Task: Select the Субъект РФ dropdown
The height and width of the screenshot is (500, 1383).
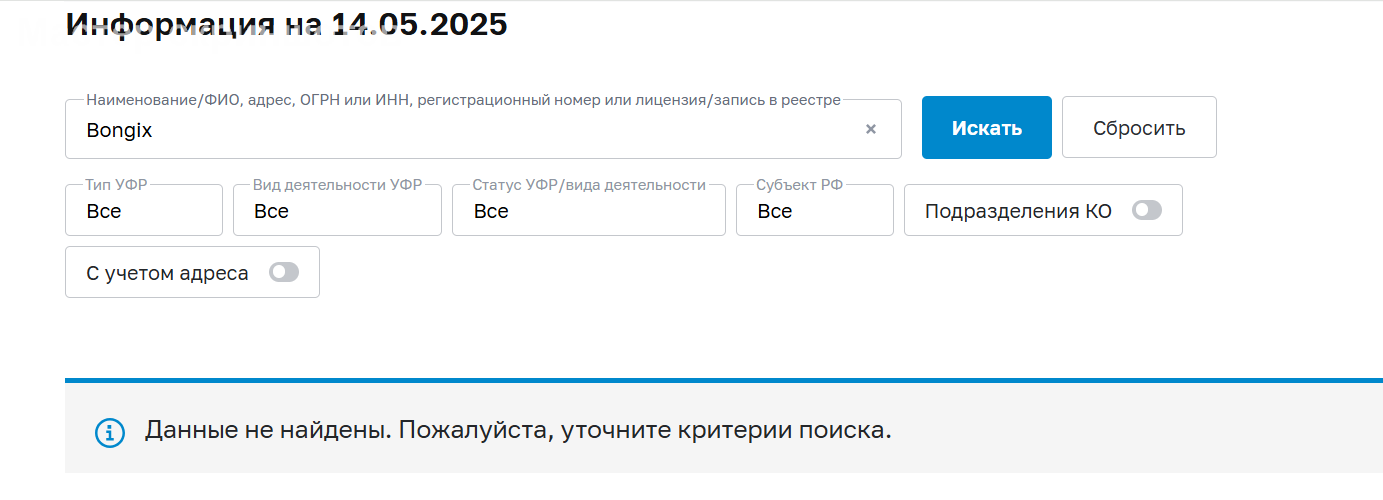Action: point(814,211)
